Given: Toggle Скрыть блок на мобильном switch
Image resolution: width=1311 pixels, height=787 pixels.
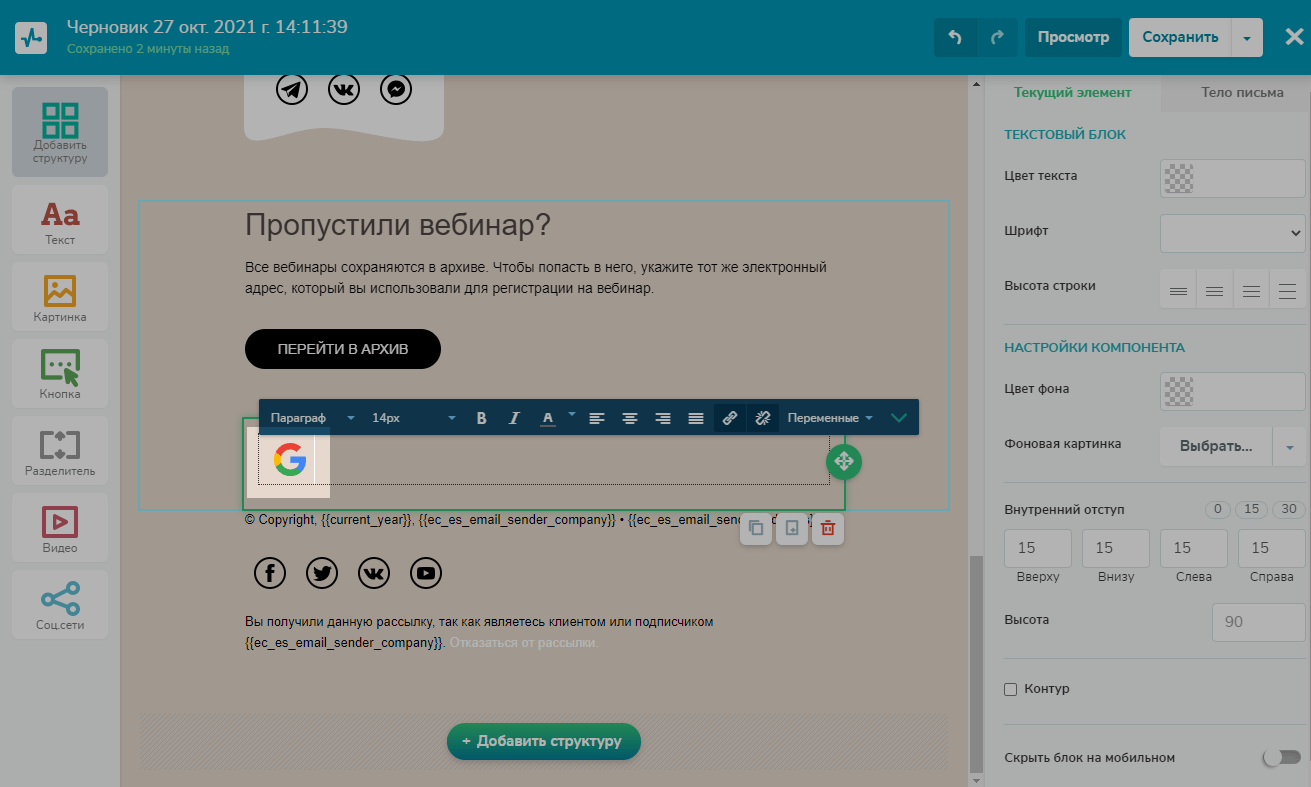Looking at the screenshot, I should tap(1281, 757).
